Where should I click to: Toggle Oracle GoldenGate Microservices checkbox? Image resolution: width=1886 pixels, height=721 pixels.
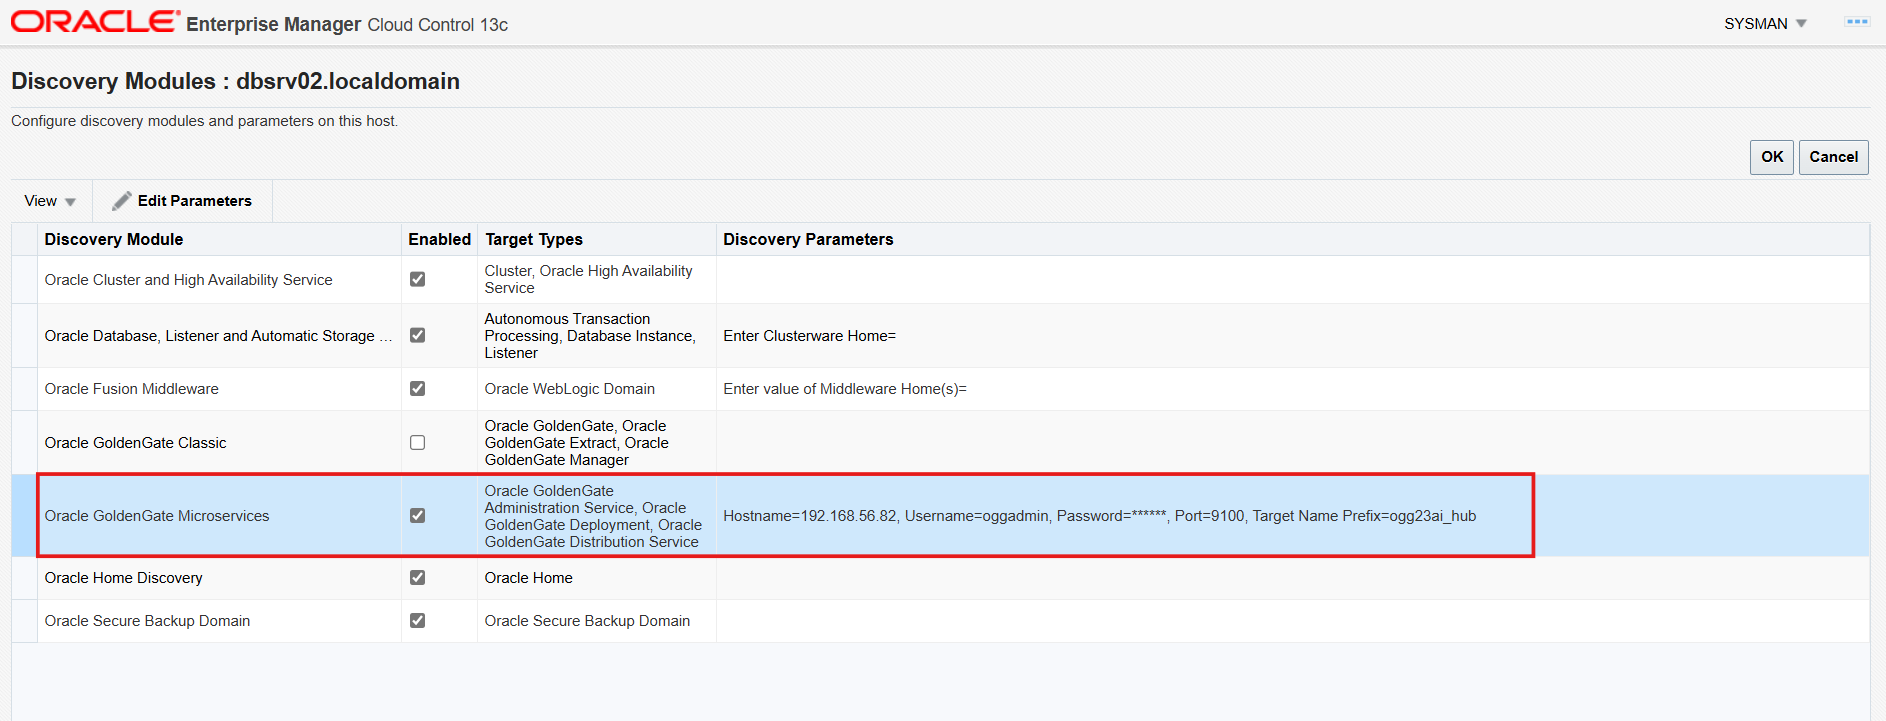coord(418,515)
